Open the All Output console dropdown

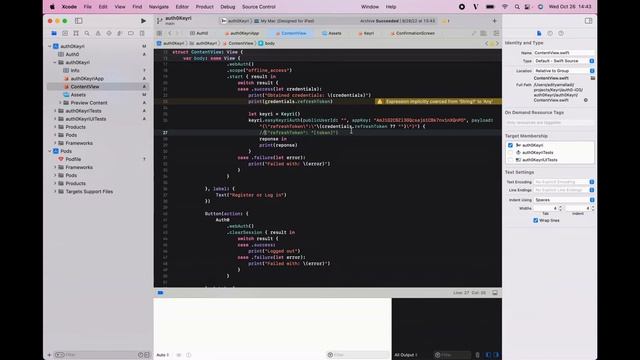tap(406, 355)
